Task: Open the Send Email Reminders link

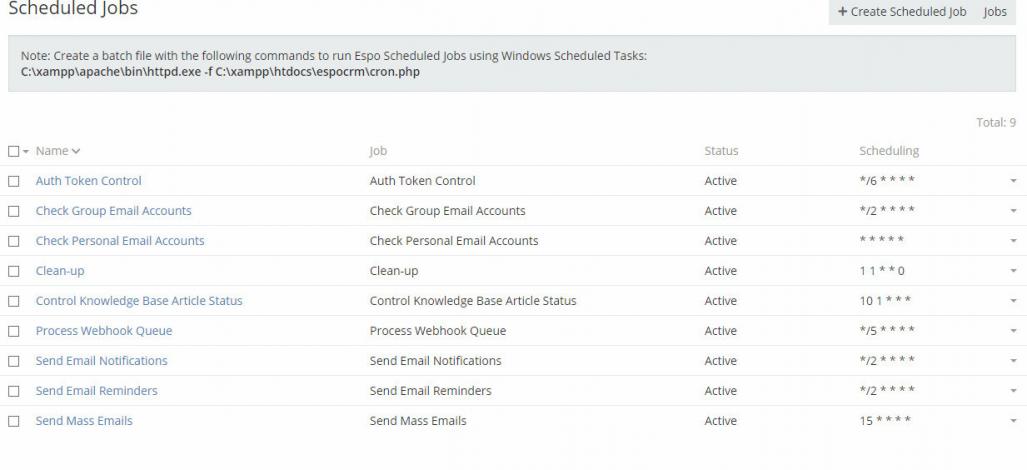Action: pyautogui.click(x=96, y=391)
